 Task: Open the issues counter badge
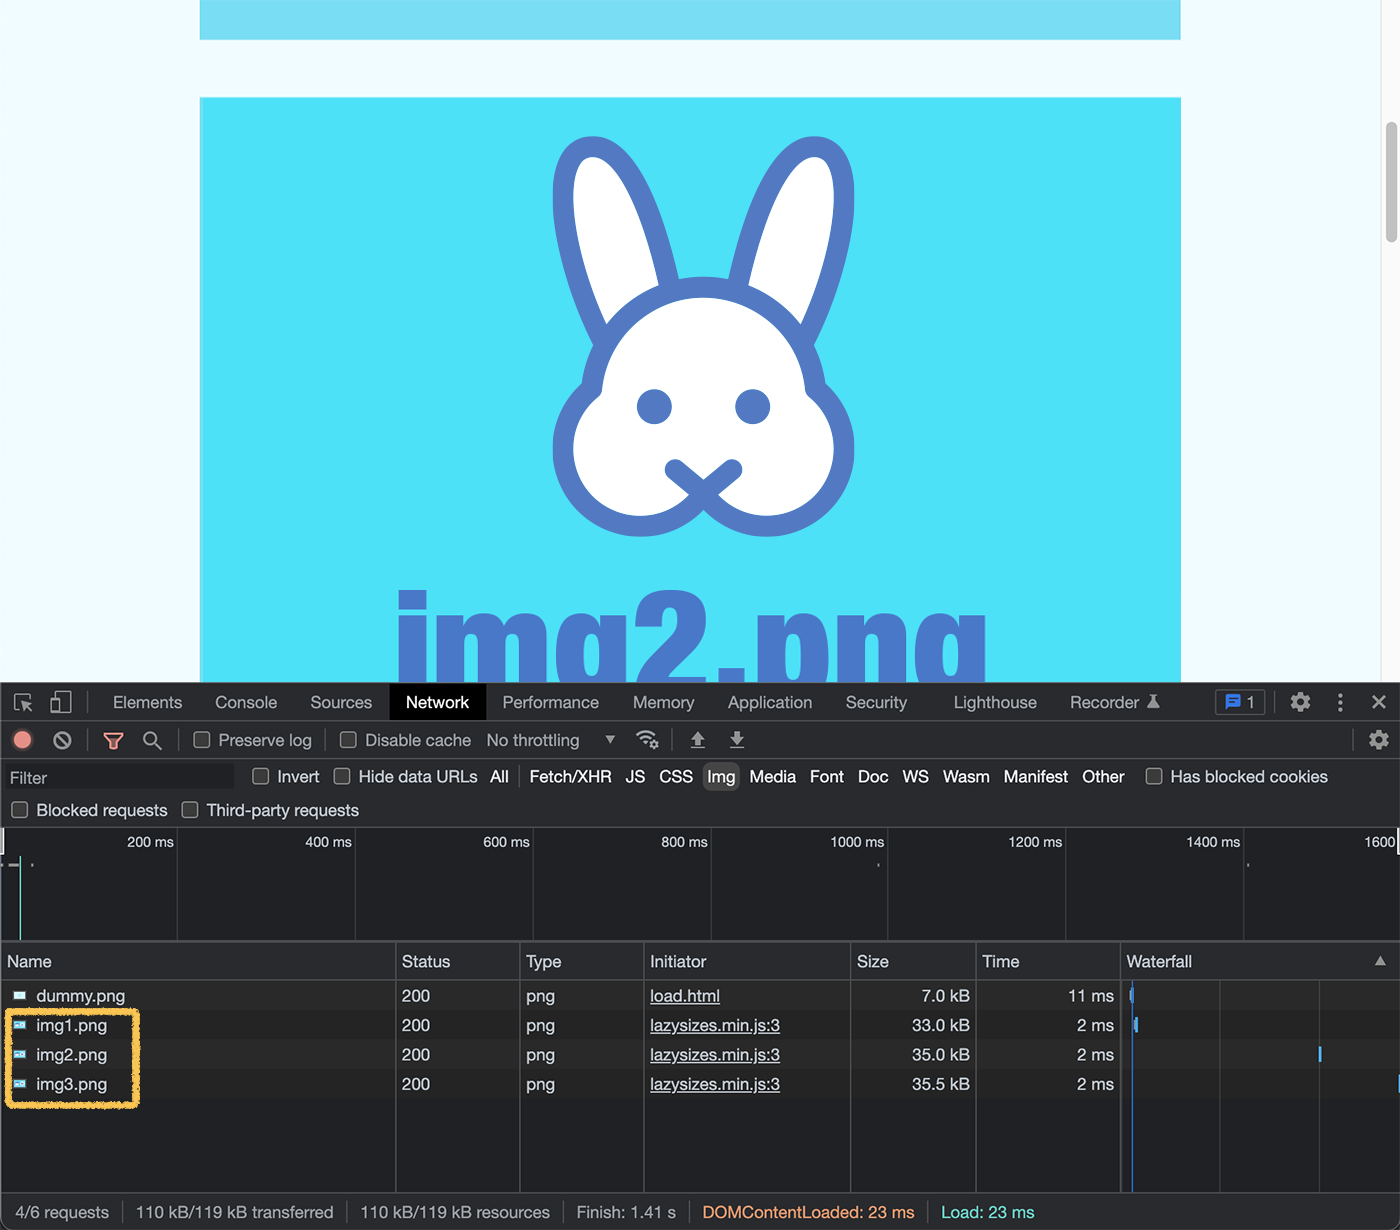tap(1240, 702)
